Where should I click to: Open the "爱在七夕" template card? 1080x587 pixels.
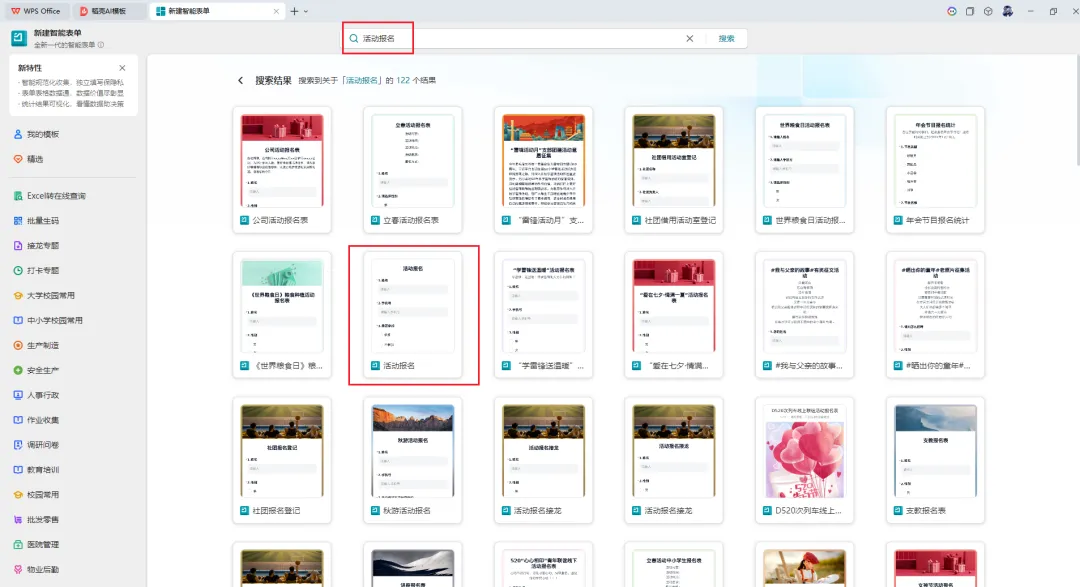pyautogui.click(x=674, y=315)
